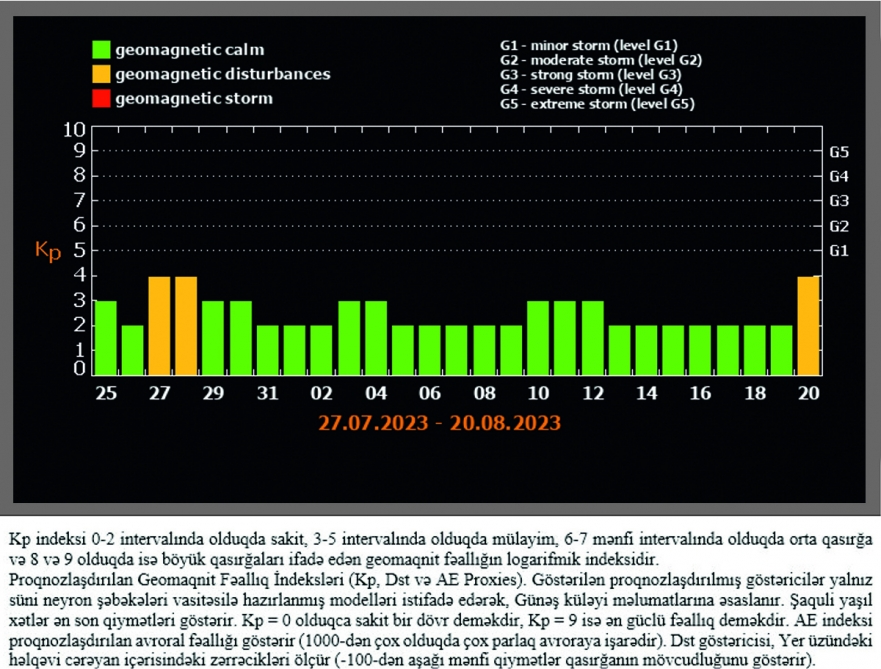Screen dimensions: 881x669
Task: Click the green geomagnetic calm legend swatch
Action: coord(101,49)
